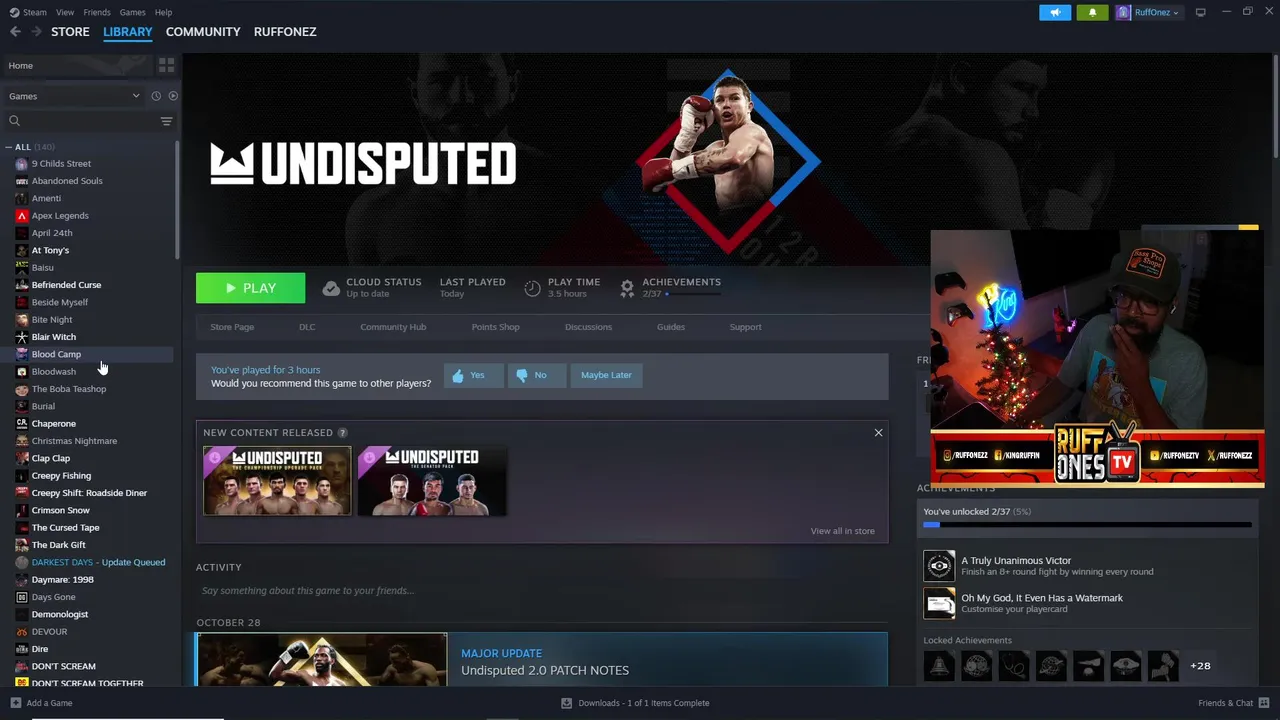Open advanced filter options icon
This screenshot has height=720, width=1280.
pos(166,121)
